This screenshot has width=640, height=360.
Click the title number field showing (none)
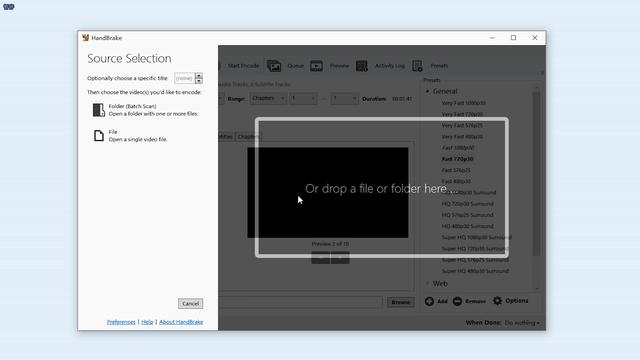tap(184, 78)
